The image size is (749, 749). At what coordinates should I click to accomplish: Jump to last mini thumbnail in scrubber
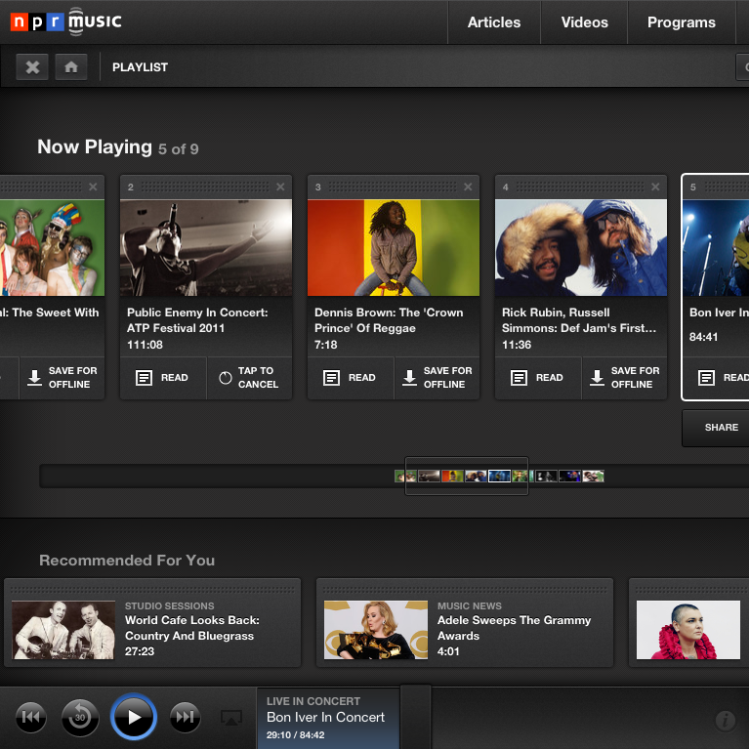[x=593, y=476]
